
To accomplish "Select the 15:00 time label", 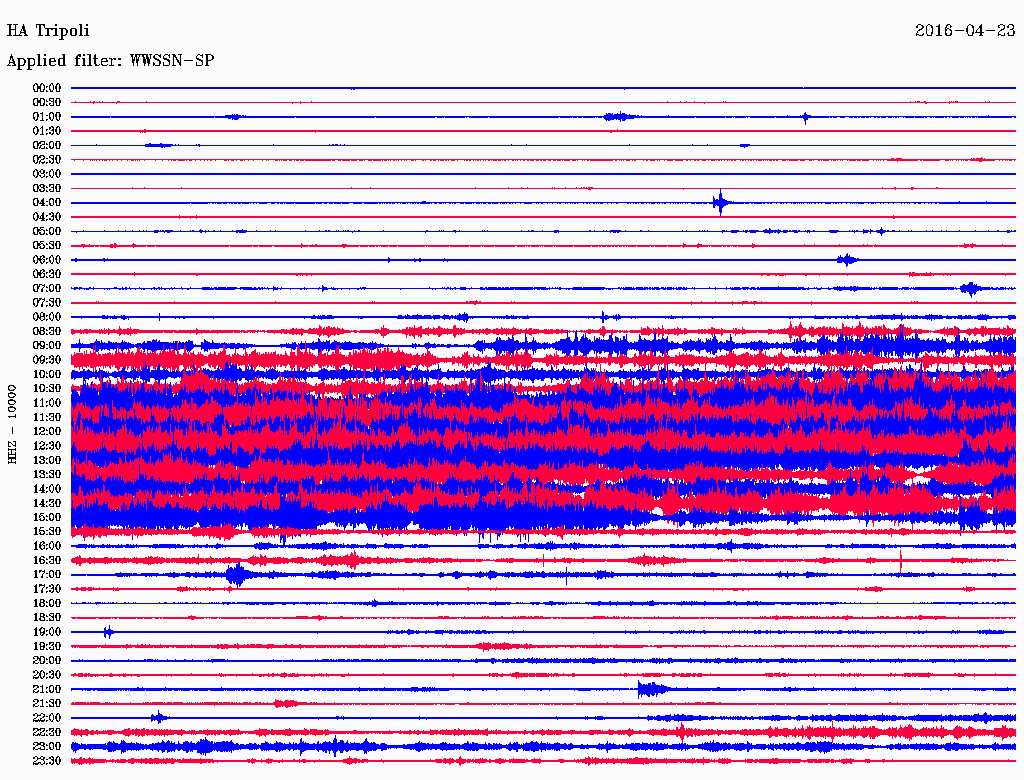I will click(x=47, y=517).
